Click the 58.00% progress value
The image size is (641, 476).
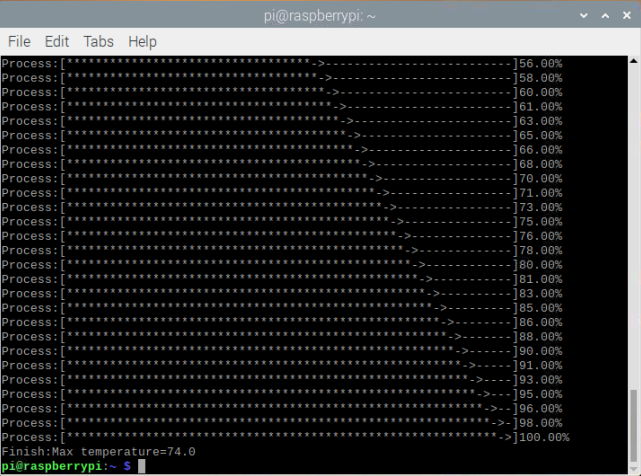click(x=540, y=79)
